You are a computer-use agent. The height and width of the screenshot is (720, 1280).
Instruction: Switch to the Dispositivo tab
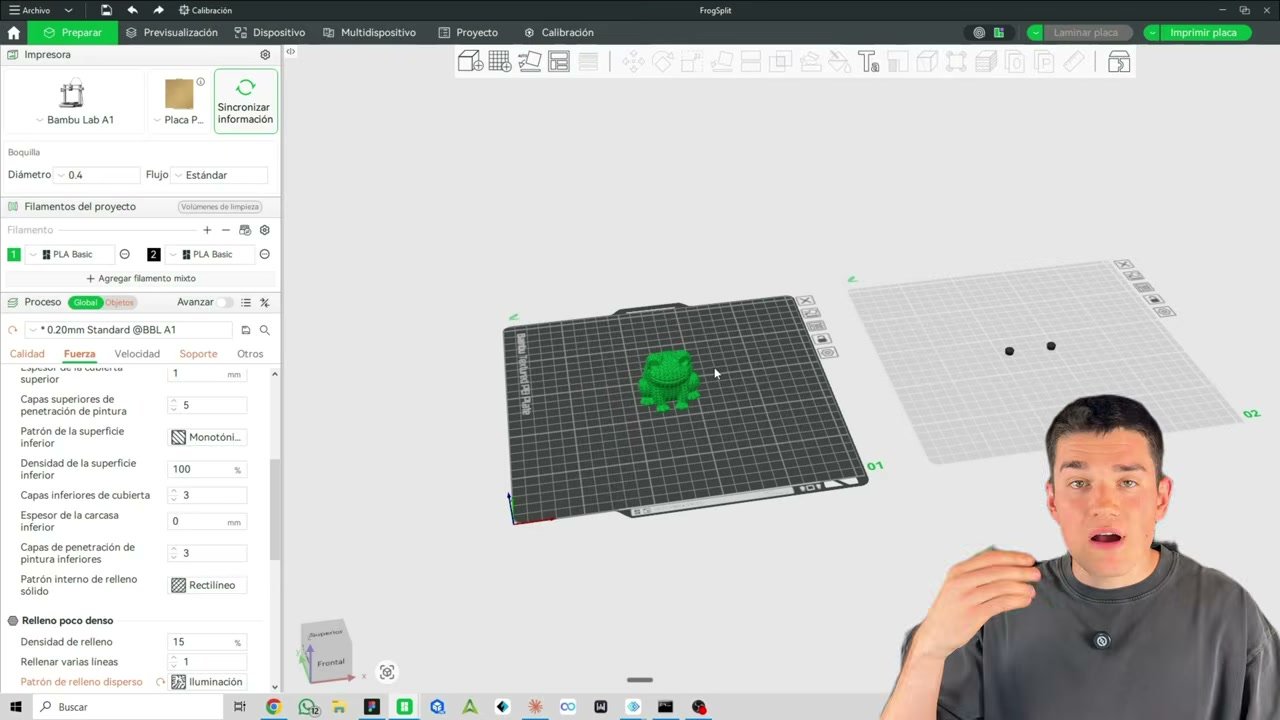pyautogui.click(x=270, y=33)
